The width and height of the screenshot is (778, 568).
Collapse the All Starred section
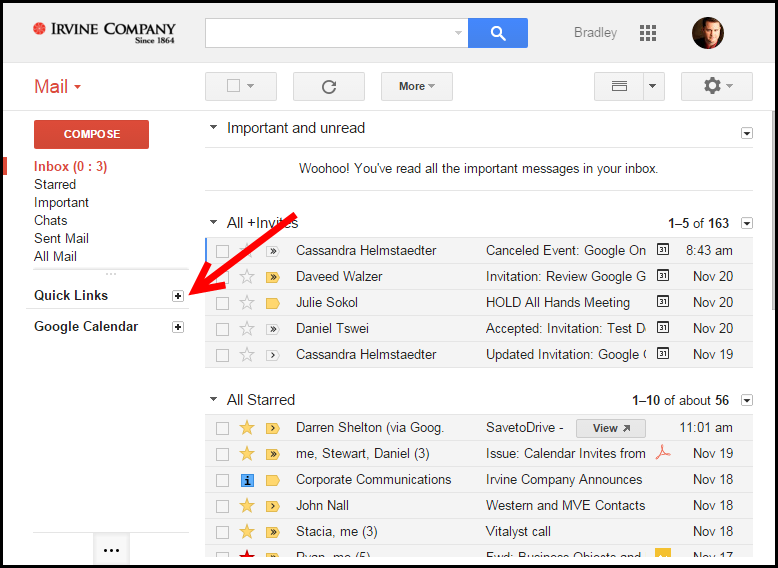[x=213, y=399]
